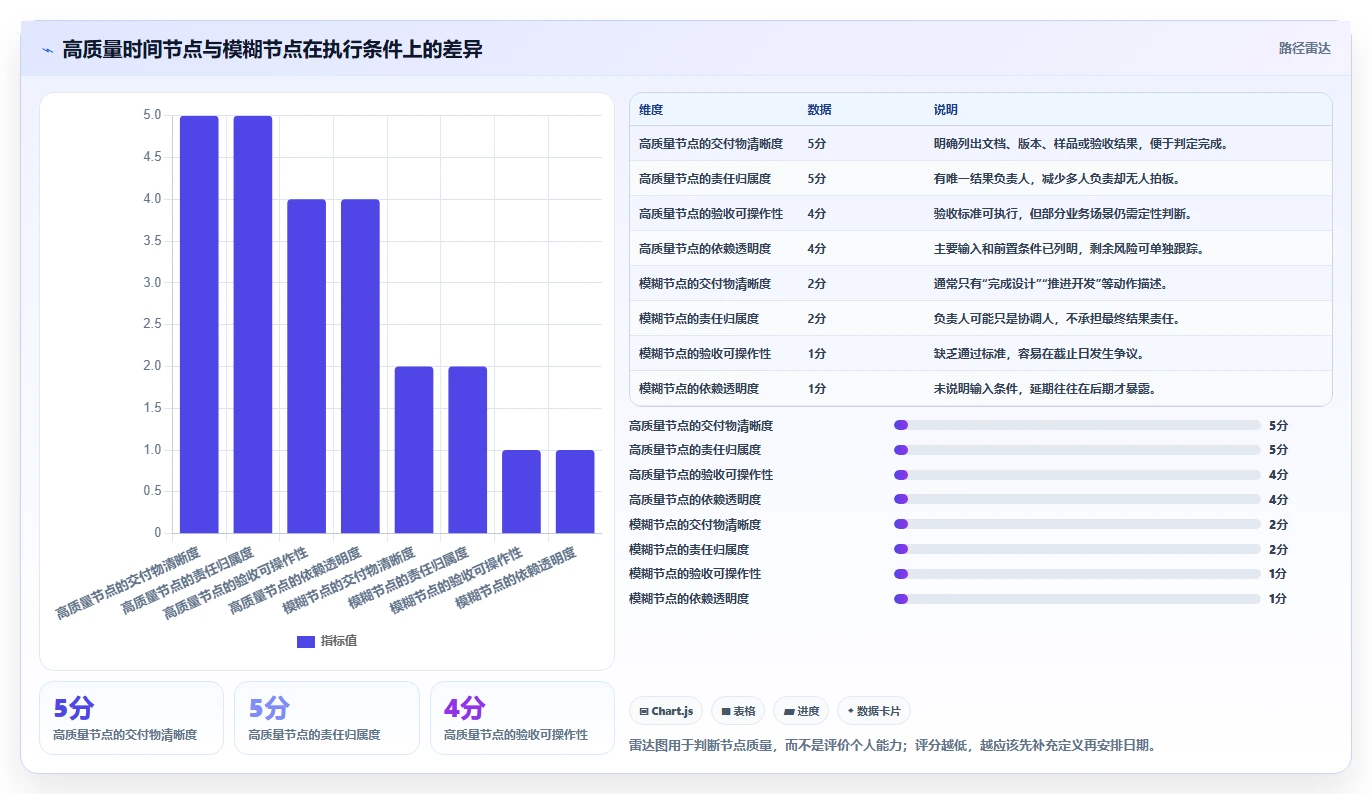This screenshot has height=794, width=1372.
Task: Click progress bar of 模糊节点的责任归属度
Action: (x=1077, y=549)
